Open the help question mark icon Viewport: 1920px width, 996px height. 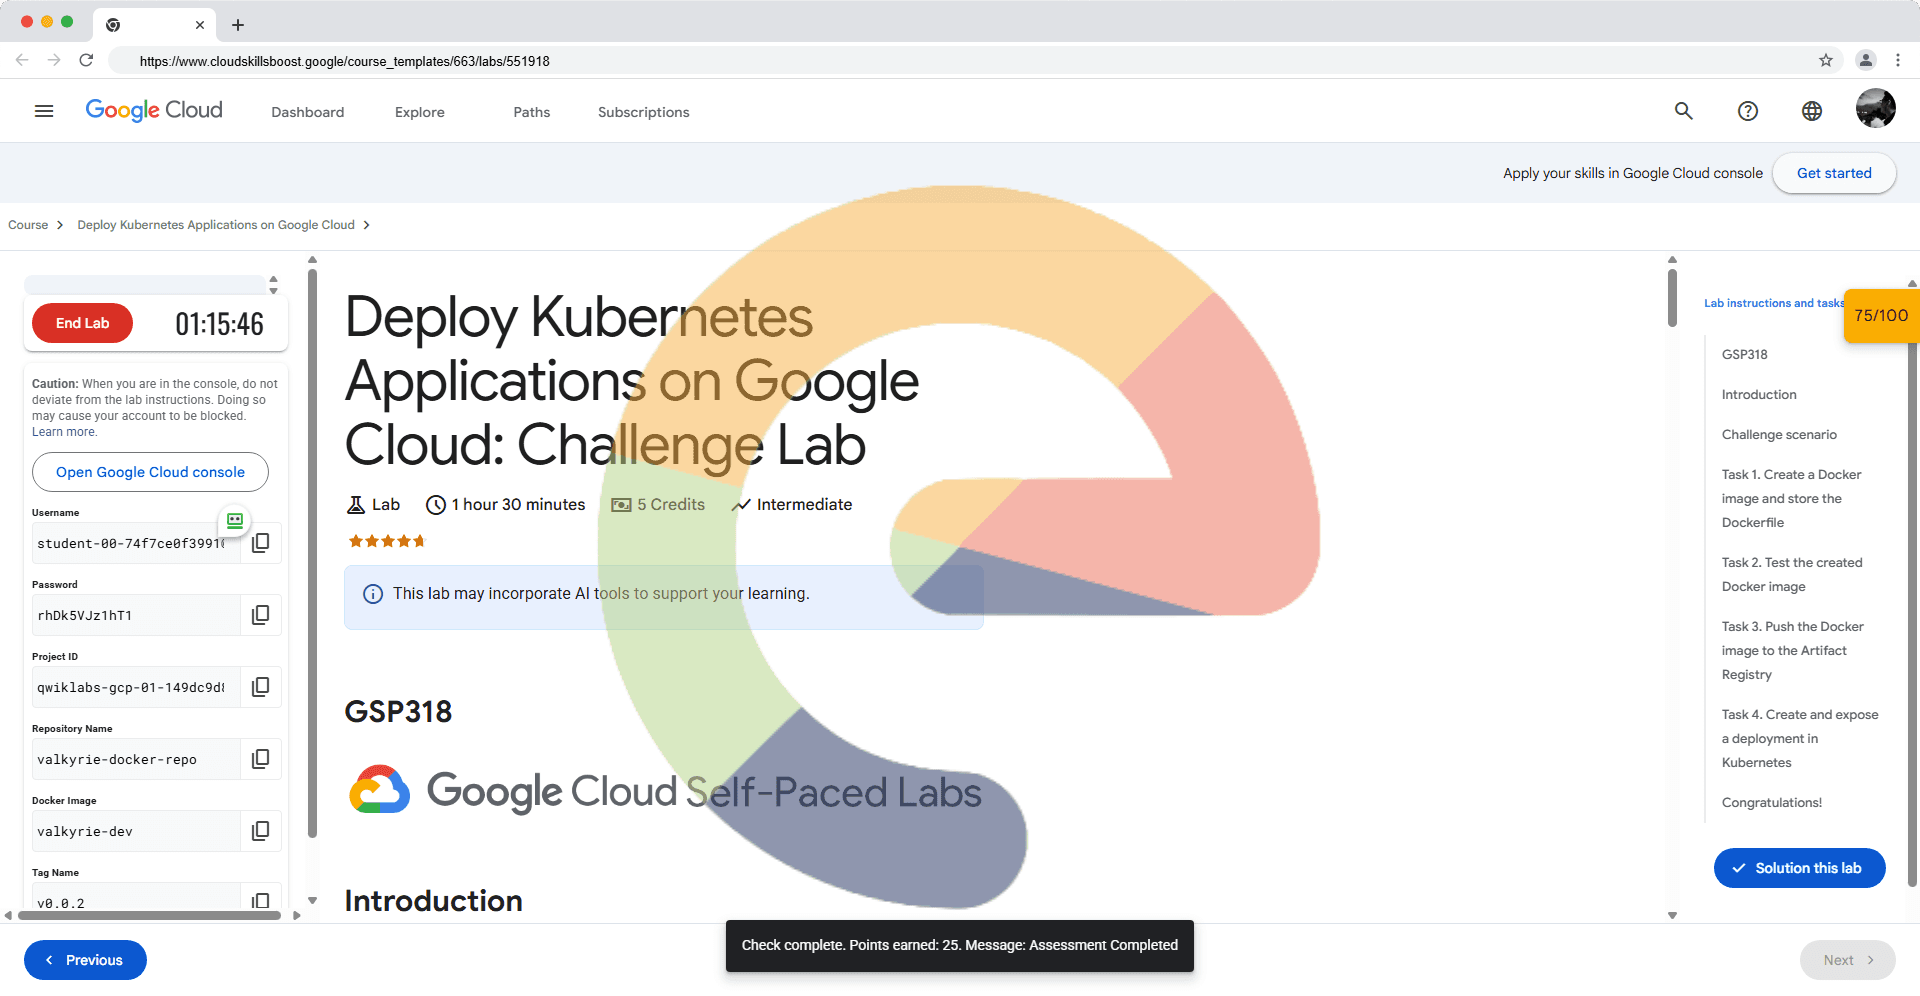pos(1748,111)
